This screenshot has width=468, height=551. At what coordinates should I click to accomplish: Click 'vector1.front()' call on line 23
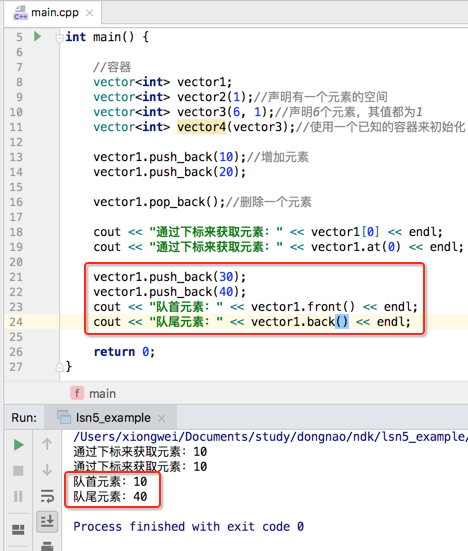coord(303,307)
